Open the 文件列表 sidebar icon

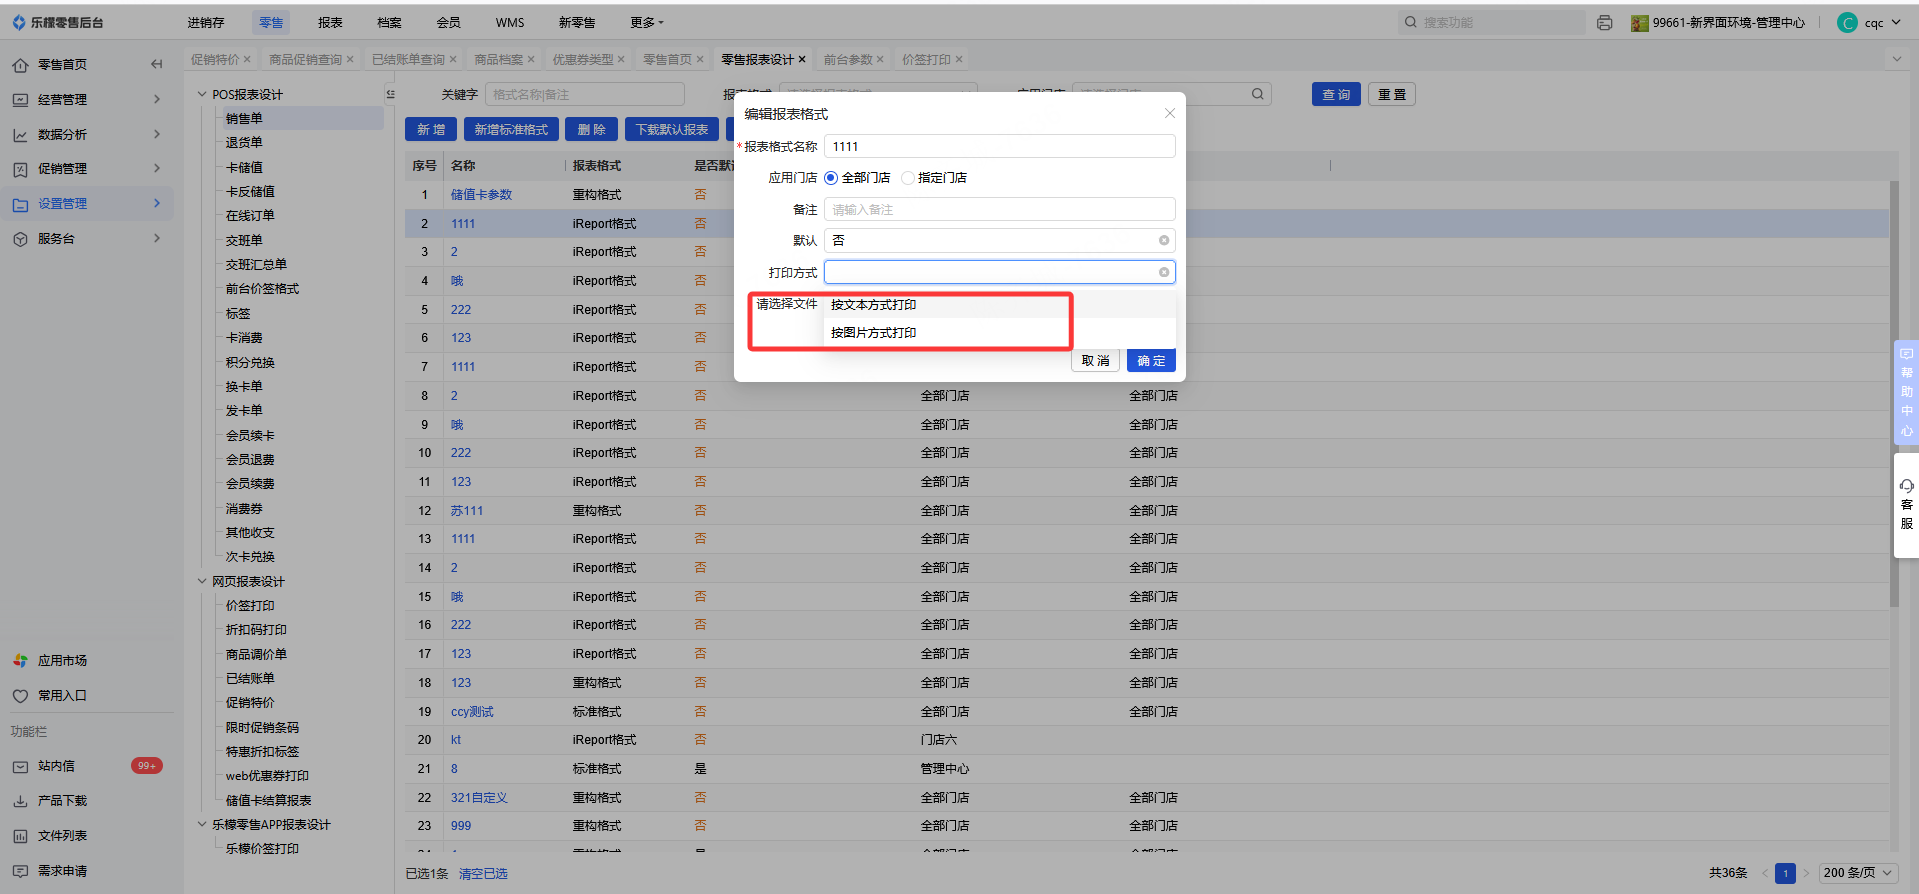(x=20, y=836)
